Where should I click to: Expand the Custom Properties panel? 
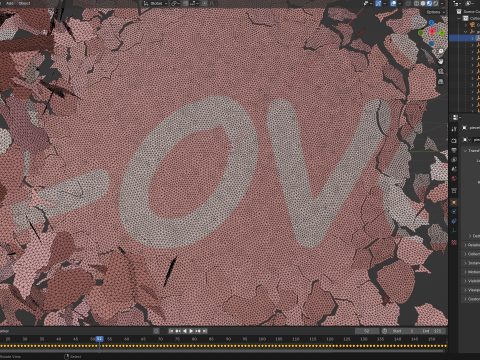tap(465, 299)
